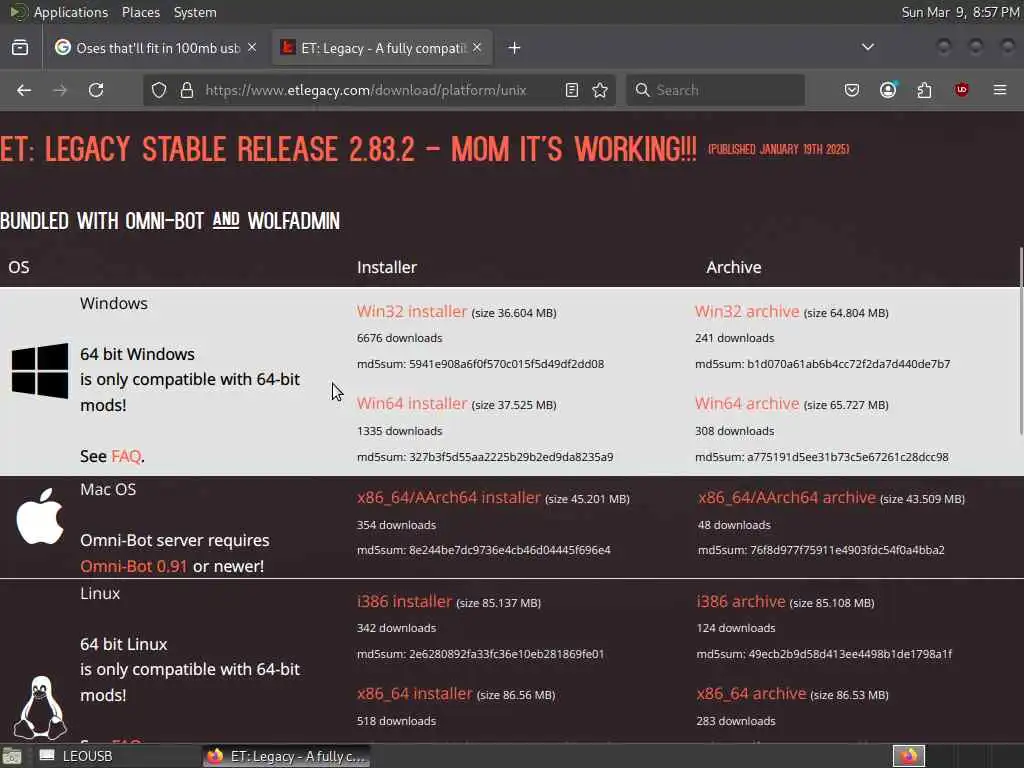The image size is (1024, 768).
Task: Expand the list all tabs chevron
Action: pyautogui.click(x=867, y=47)
